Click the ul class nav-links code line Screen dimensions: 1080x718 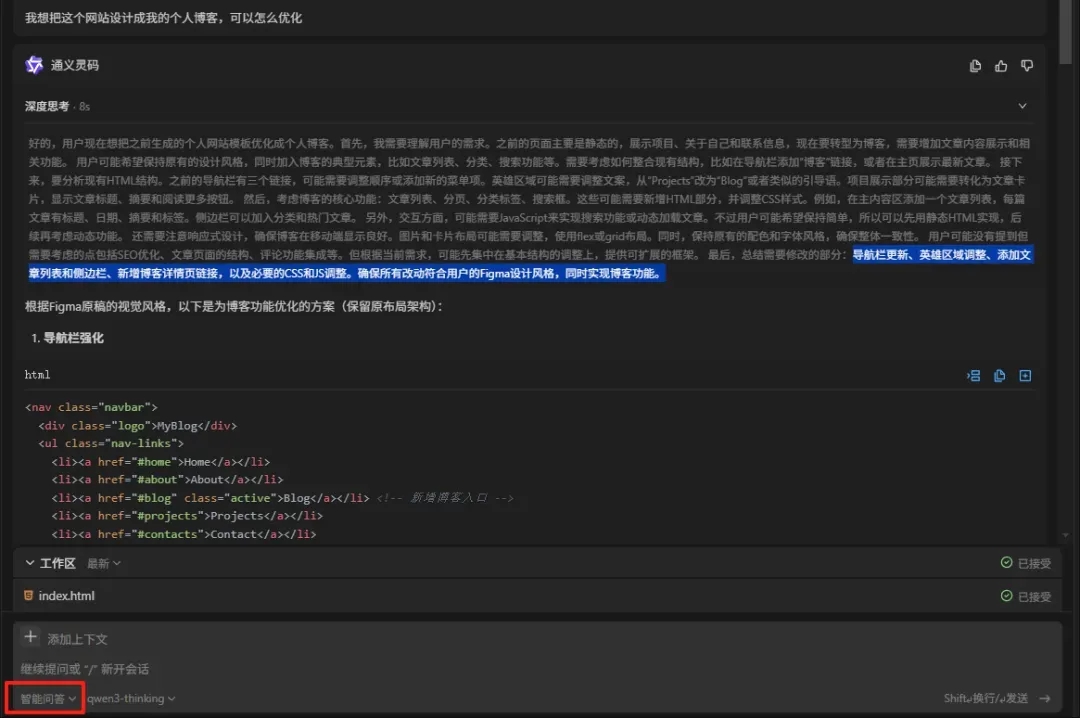111,443
